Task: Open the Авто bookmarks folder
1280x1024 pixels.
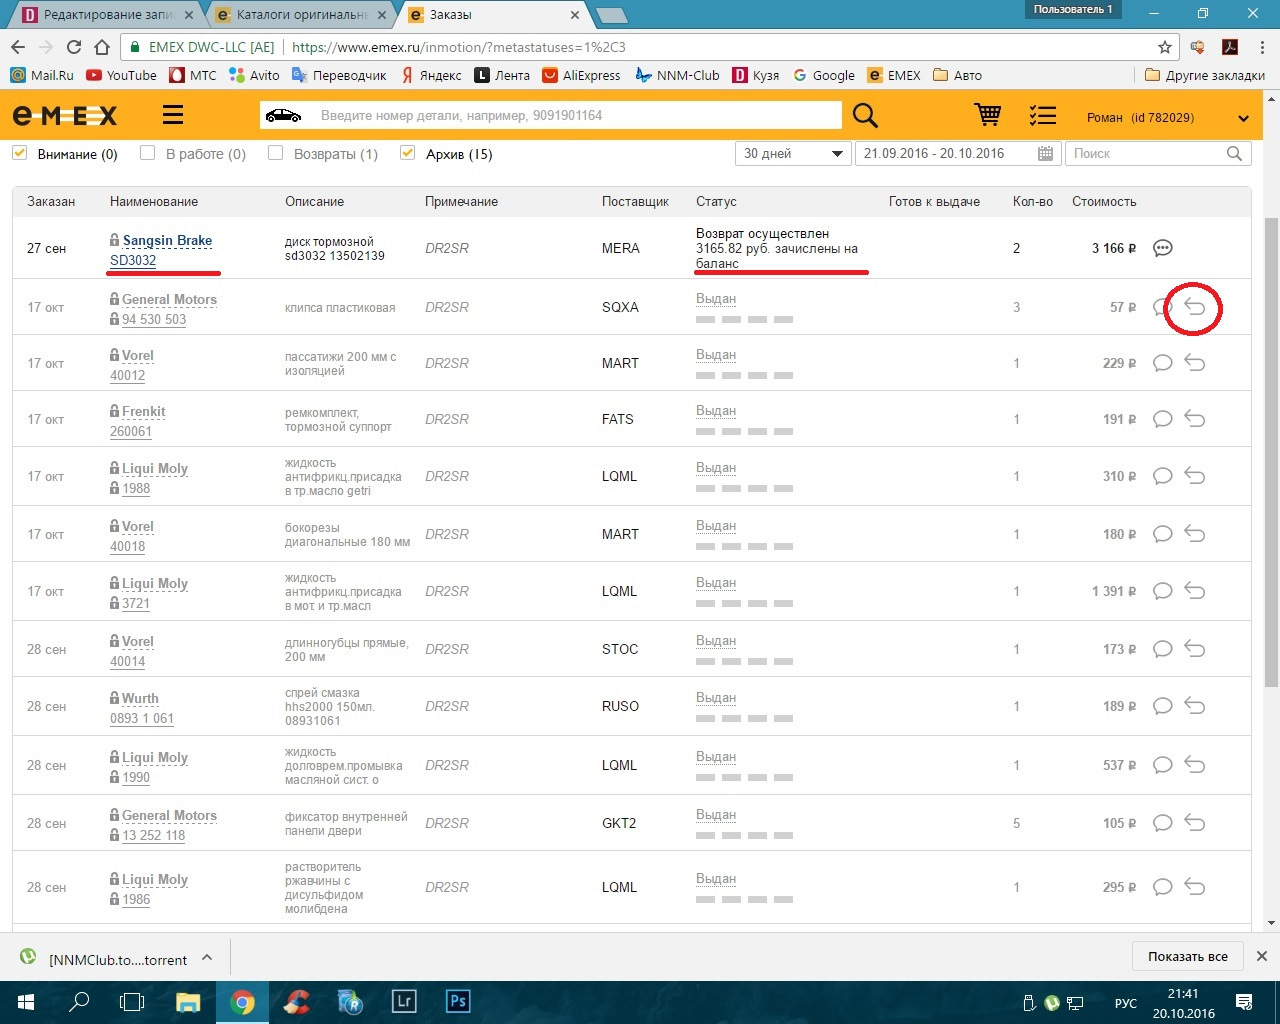Action: pyautogui.click(x=957, y=75)
